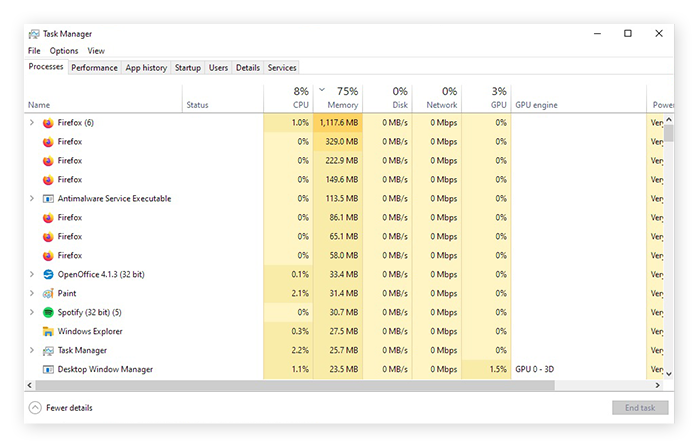Expand the Antimalware Service Executable row
Image resolution: width=700 pixels, height=448 pixels.
point(32,198)
